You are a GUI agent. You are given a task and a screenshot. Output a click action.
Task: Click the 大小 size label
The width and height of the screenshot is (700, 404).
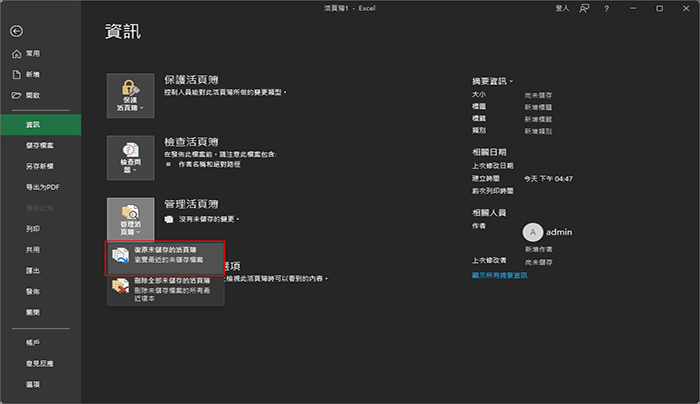[479, 95]
